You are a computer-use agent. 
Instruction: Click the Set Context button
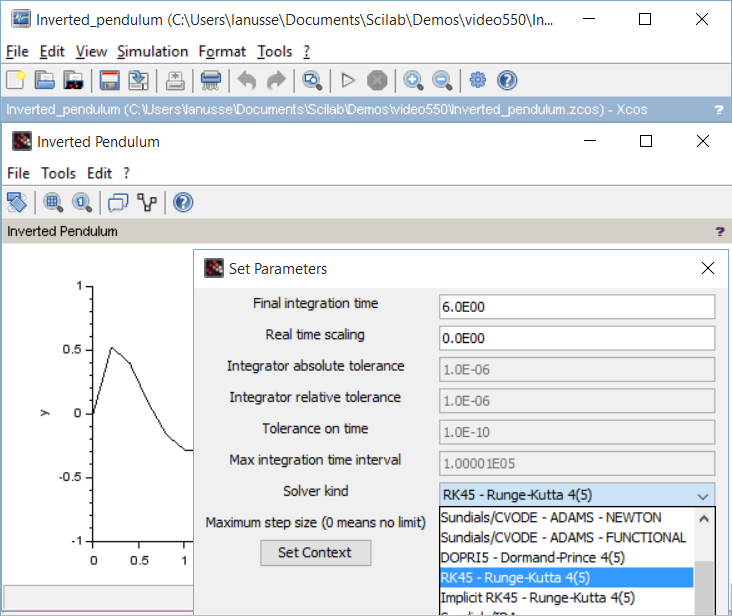pos(316,553)
